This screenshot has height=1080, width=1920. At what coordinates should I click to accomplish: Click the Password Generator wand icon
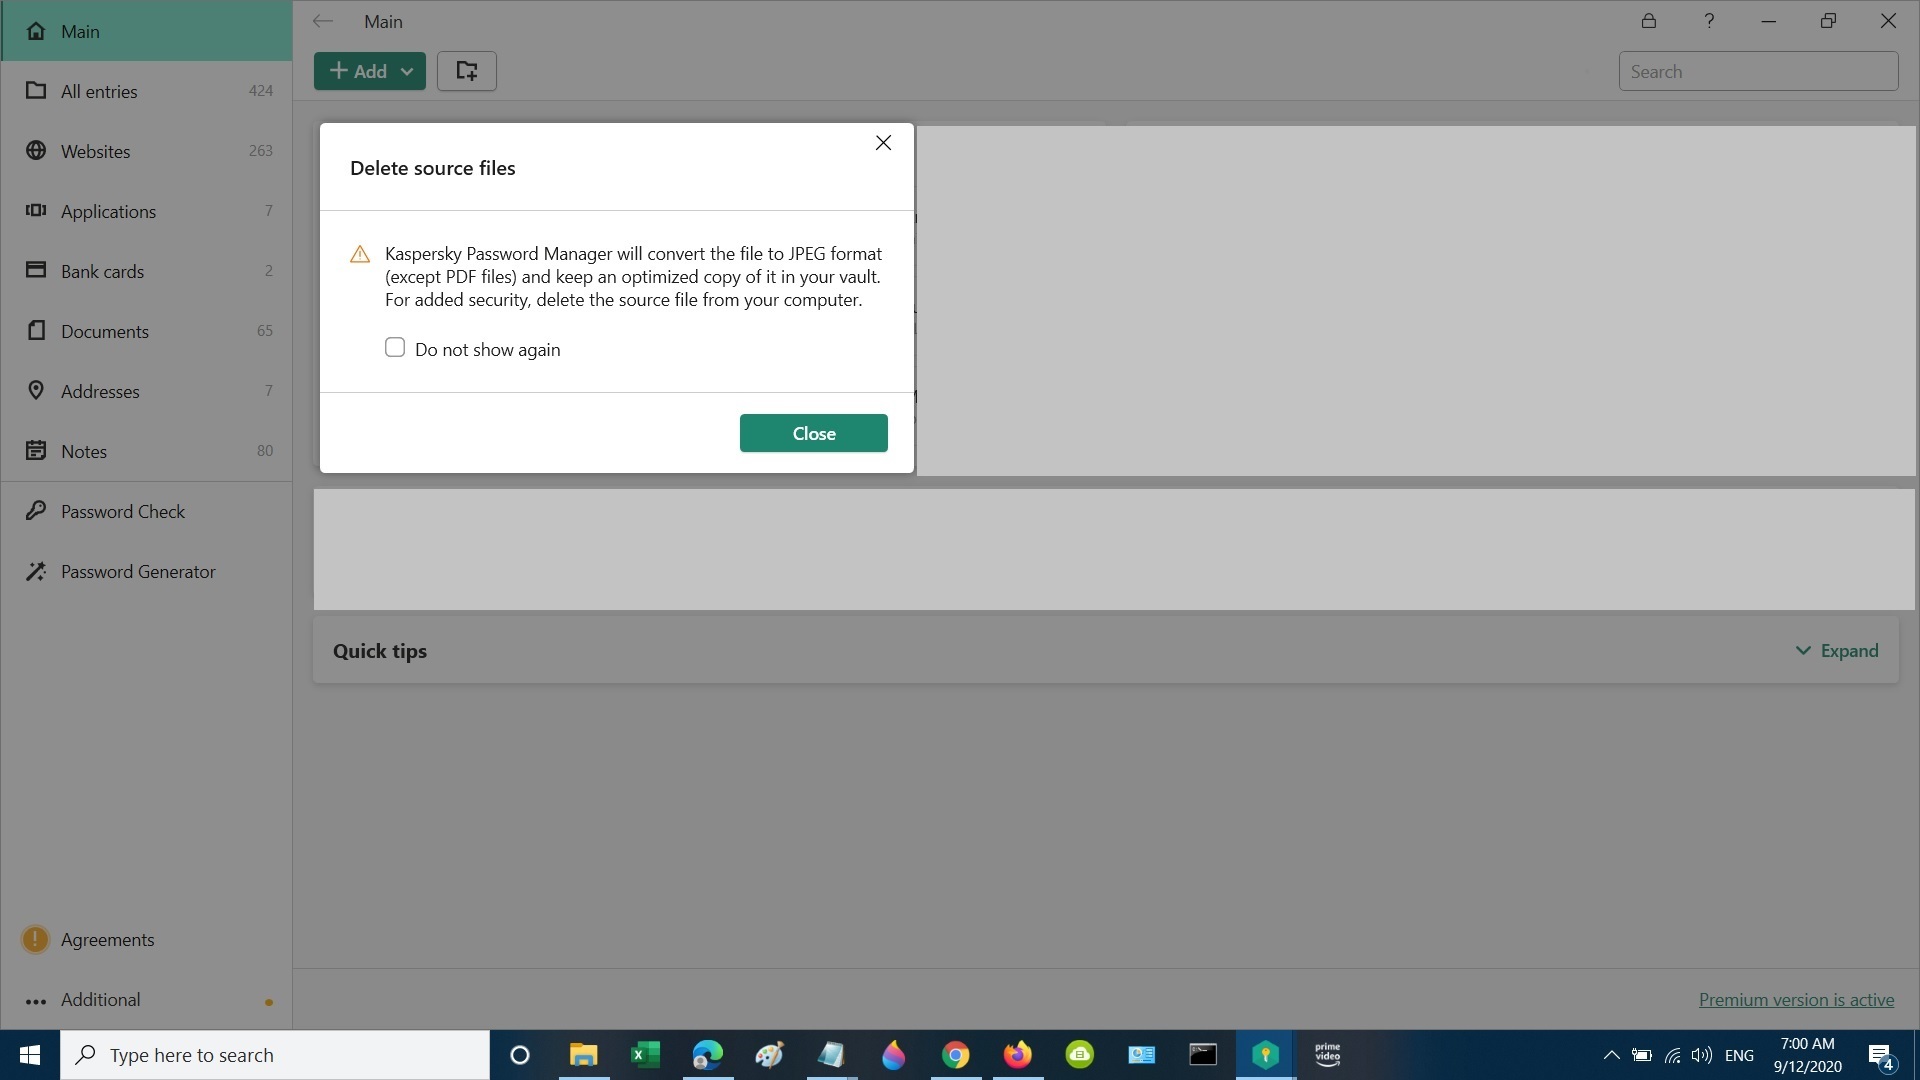point(36,570)
